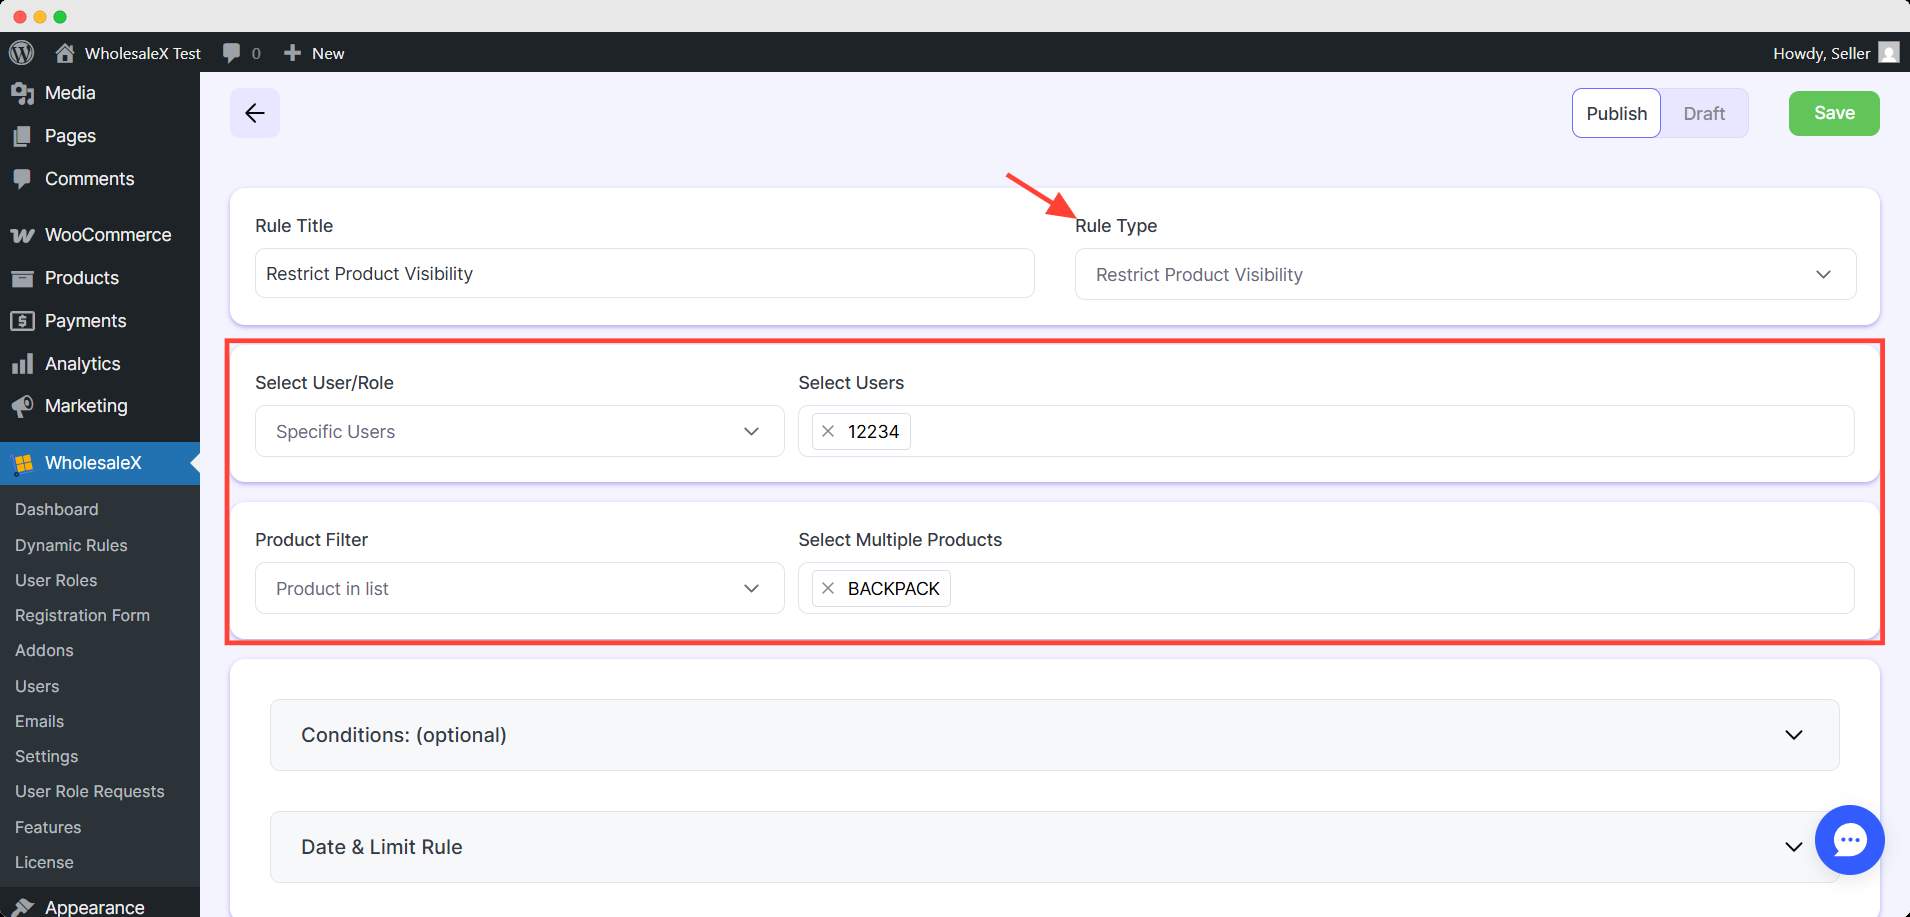The width and height of the screenshot is (1910, 917).
Task: Click Howdy, Seller account text
Action: [1821, 53]
